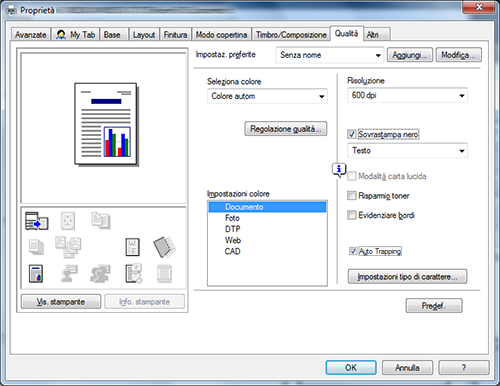Click the grey booklet cover sheets icon

pyautogui.click(x=164, y=247)
